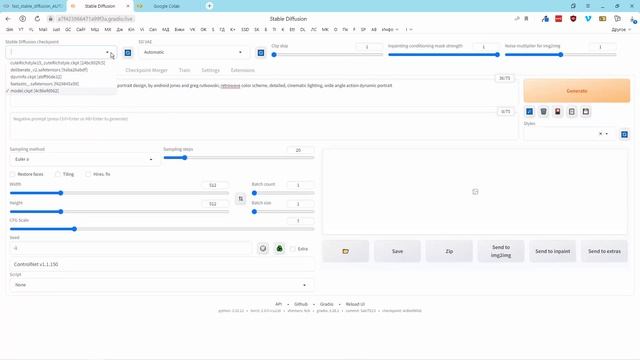Click the Sampling steps slider handle
This screenshot has width=640, height=360.
(184, 158)
